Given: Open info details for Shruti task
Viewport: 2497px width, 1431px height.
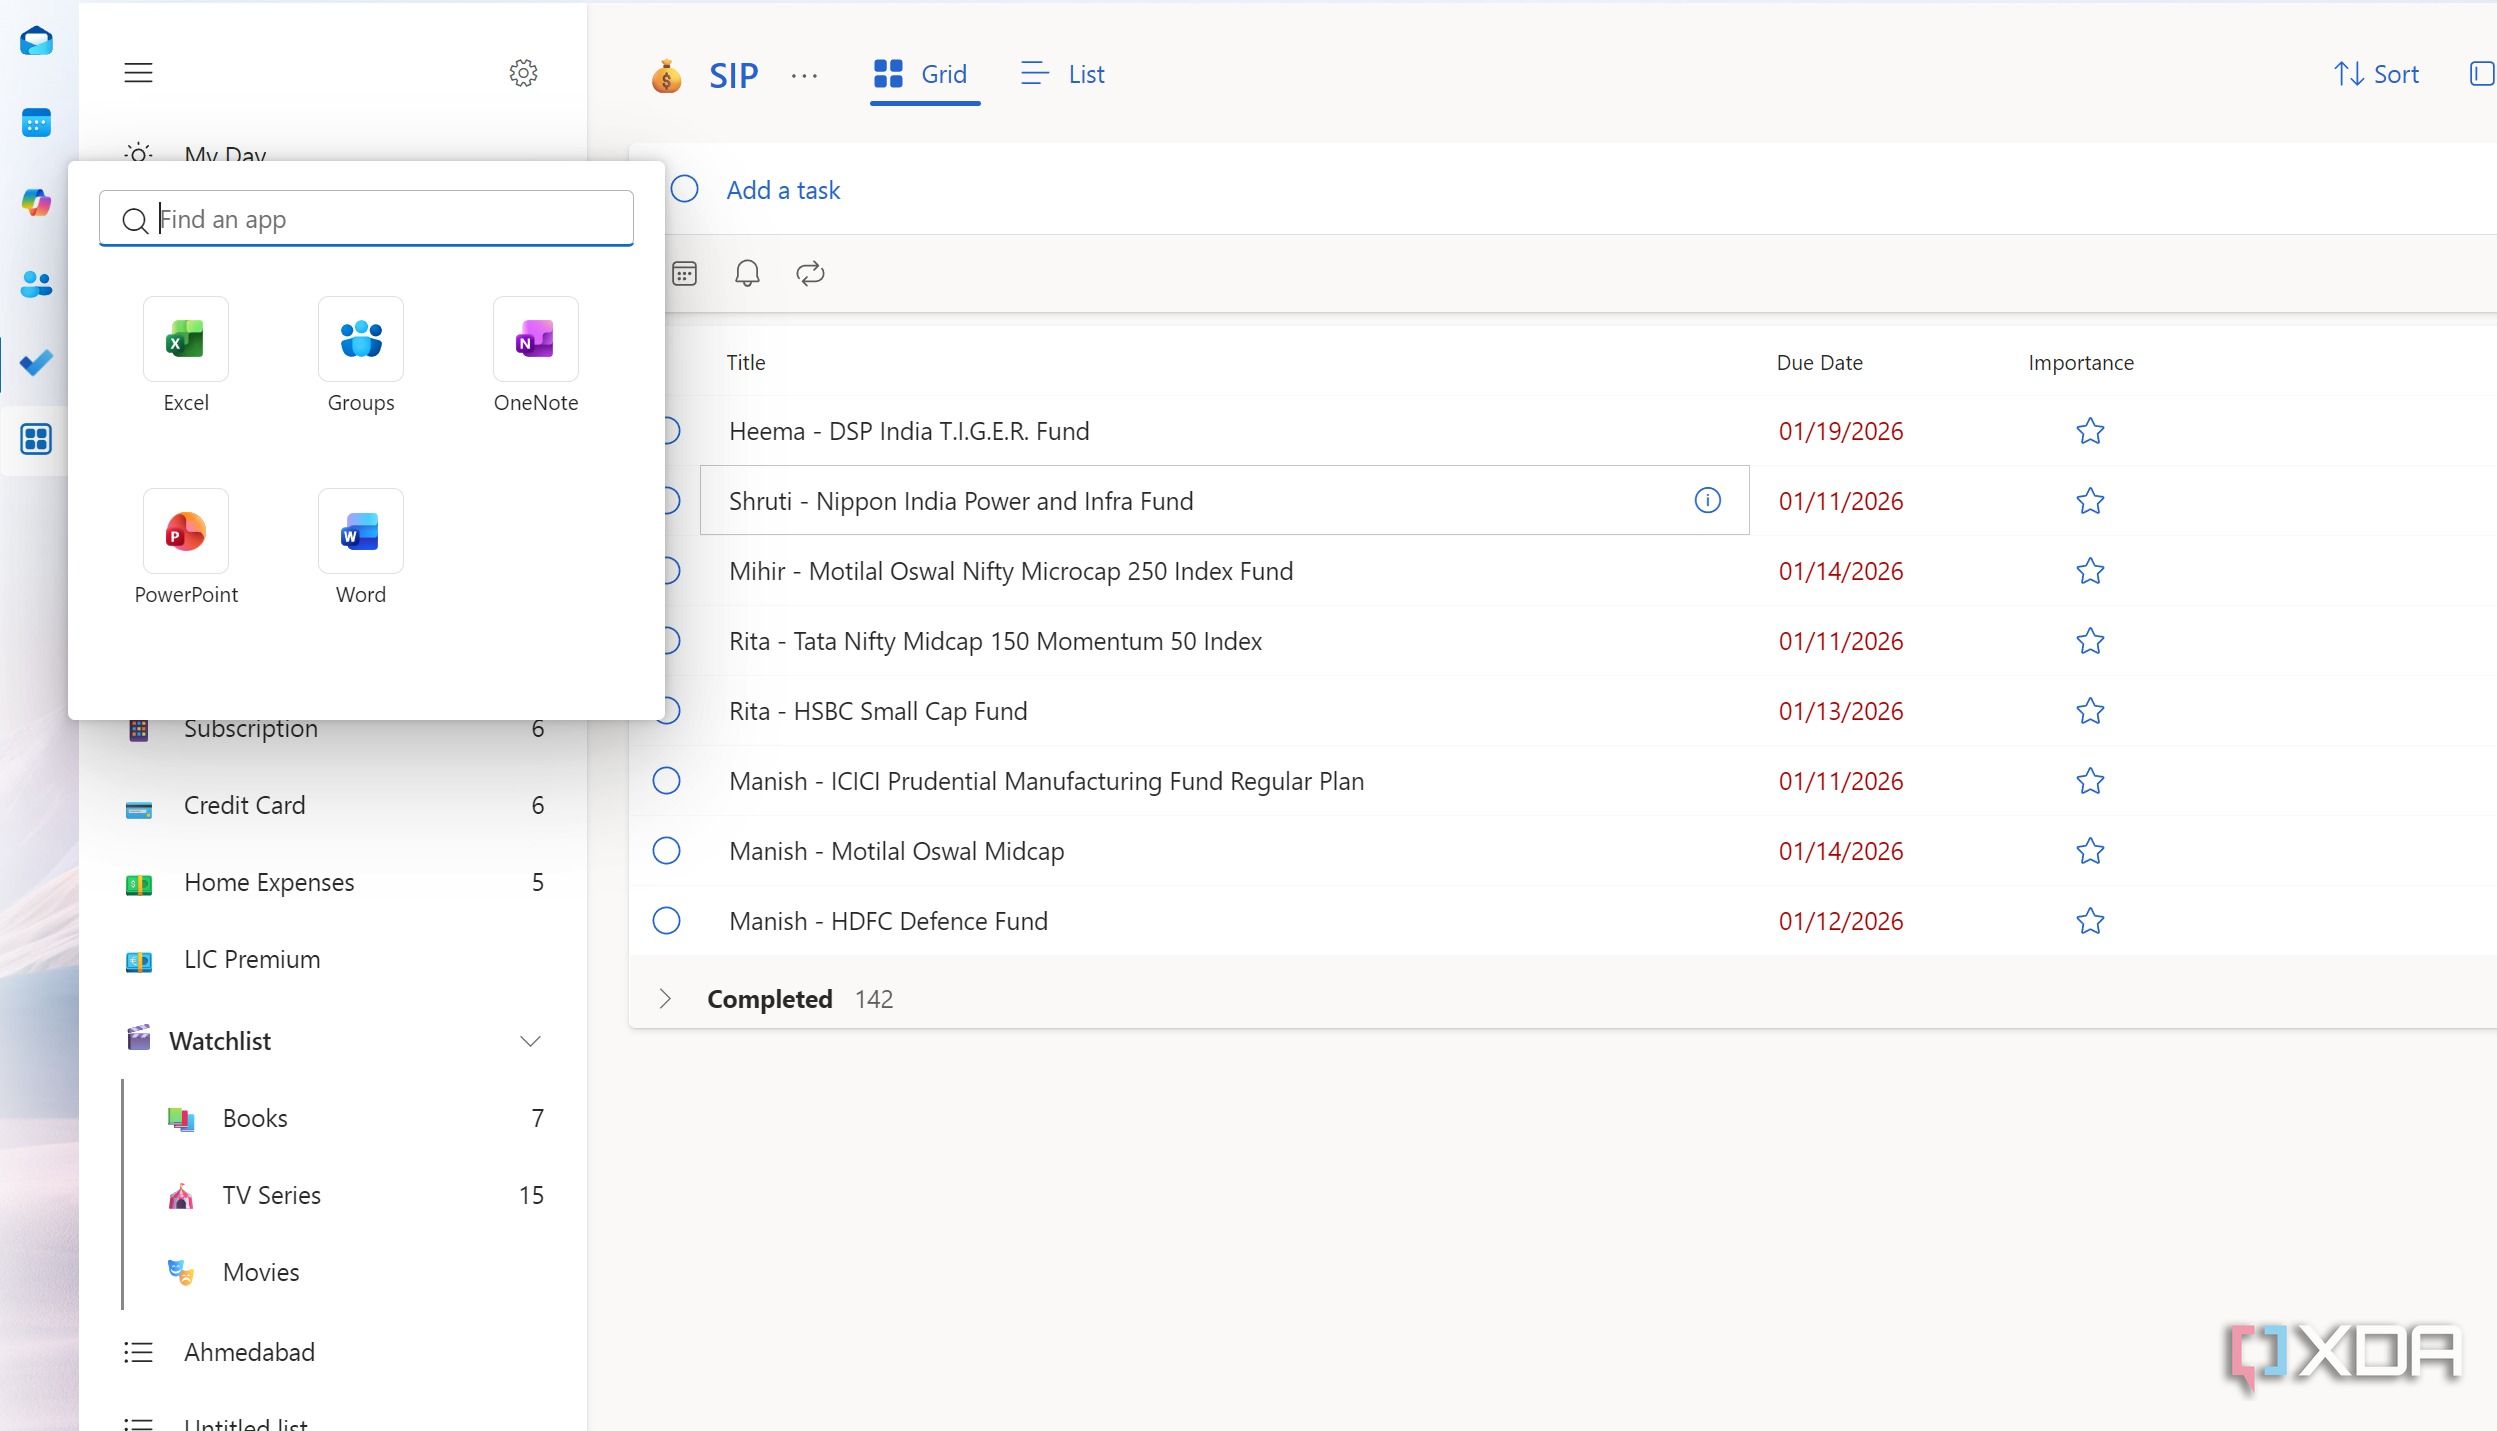Looking at the screenshot, I should pyautogui.click(x=1707, y=500).
